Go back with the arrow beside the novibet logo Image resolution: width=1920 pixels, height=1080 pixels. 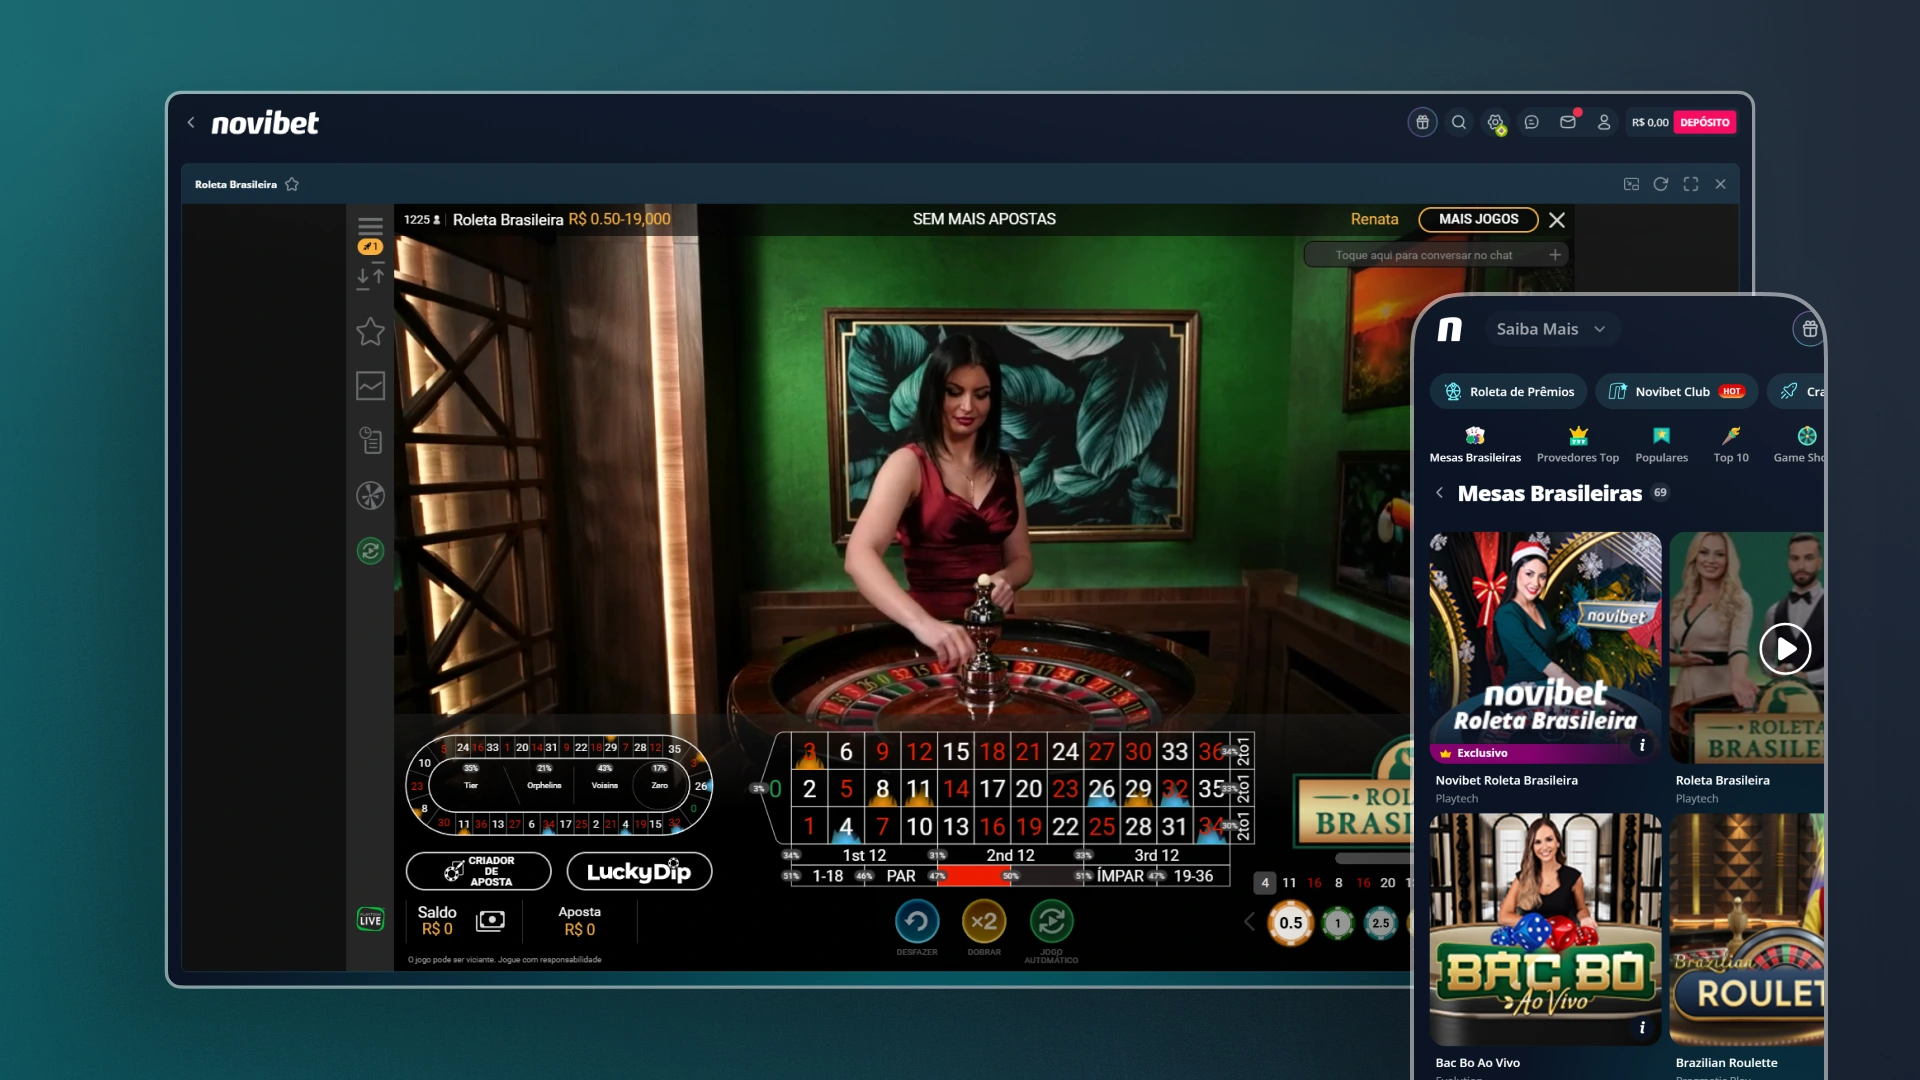(191, 122)
